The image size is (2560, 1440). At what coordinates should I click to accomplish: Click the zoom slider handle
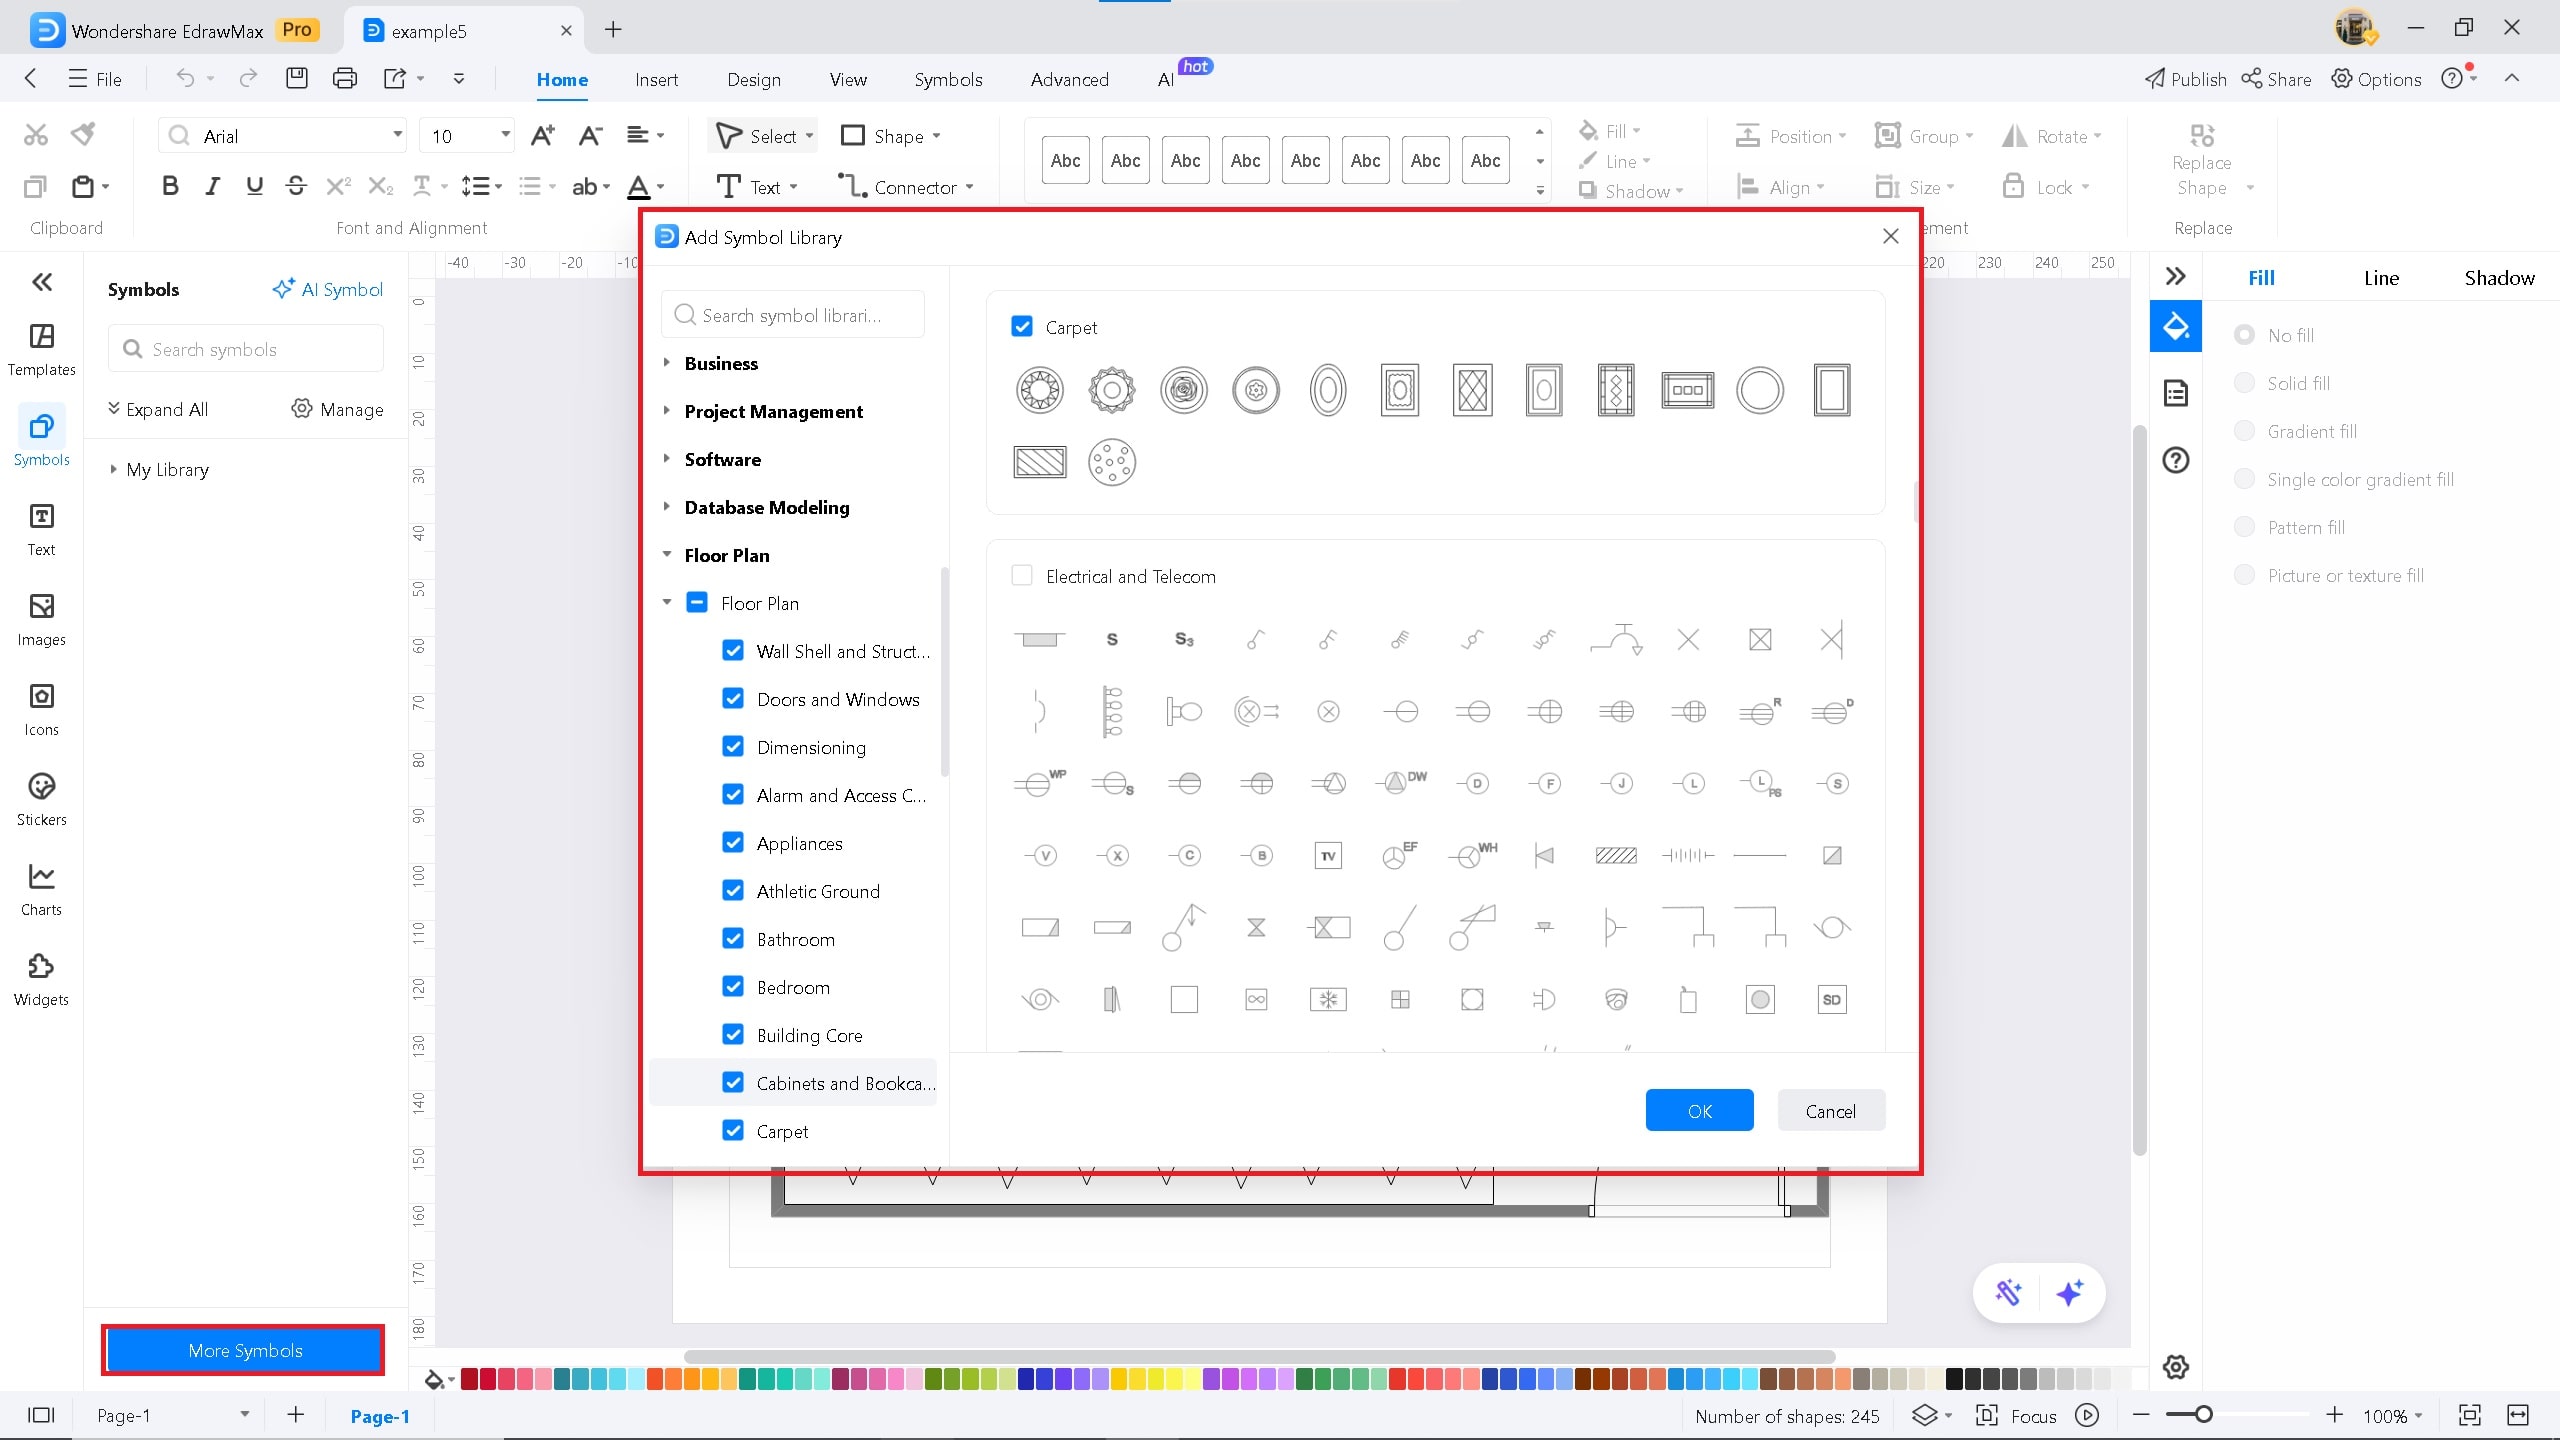pyautogui.click(x=2203, y=1415)
